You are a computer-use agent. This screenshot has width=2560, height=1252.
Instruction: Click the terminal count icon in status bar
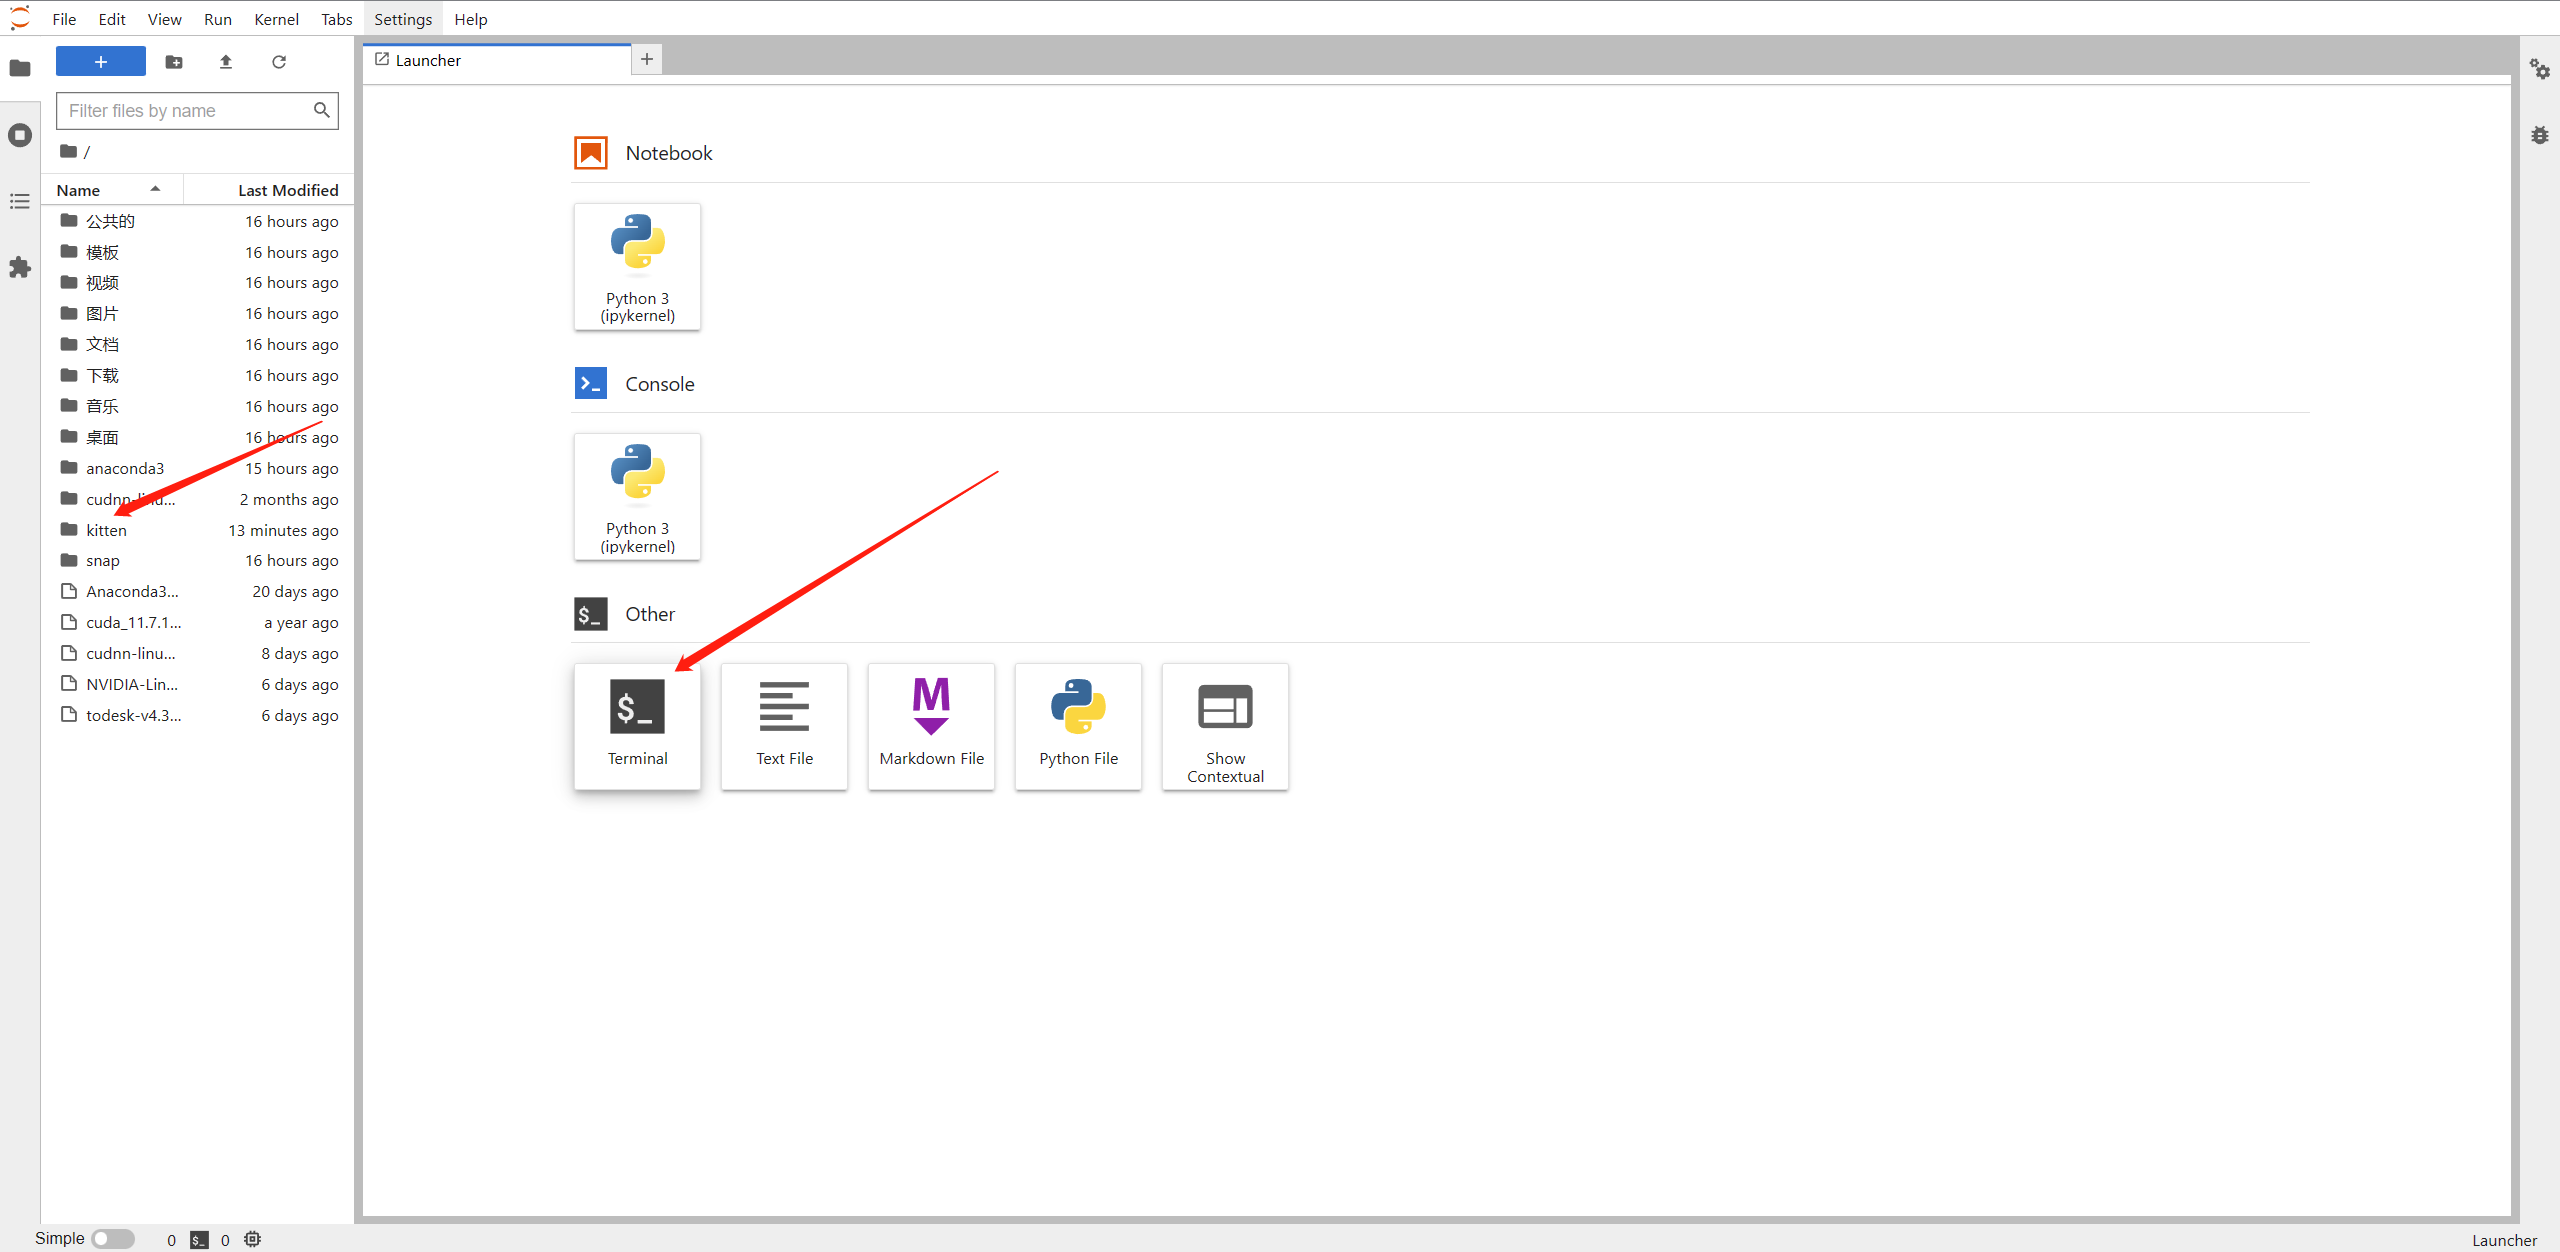200,1240
